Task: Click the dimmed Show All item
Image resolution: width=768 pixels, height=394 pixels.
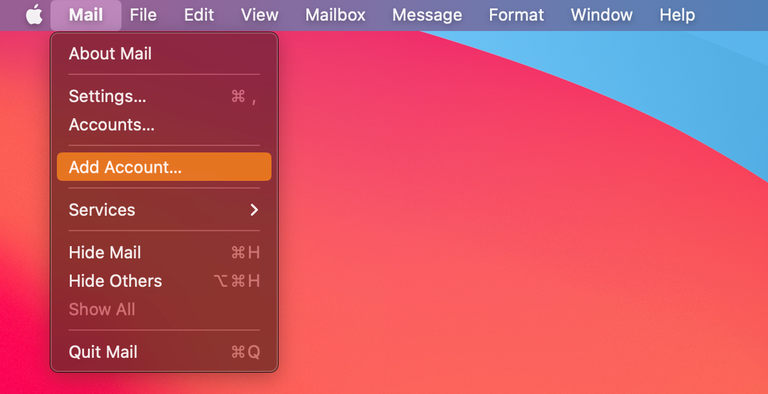Action: click(x=164, y=309)
